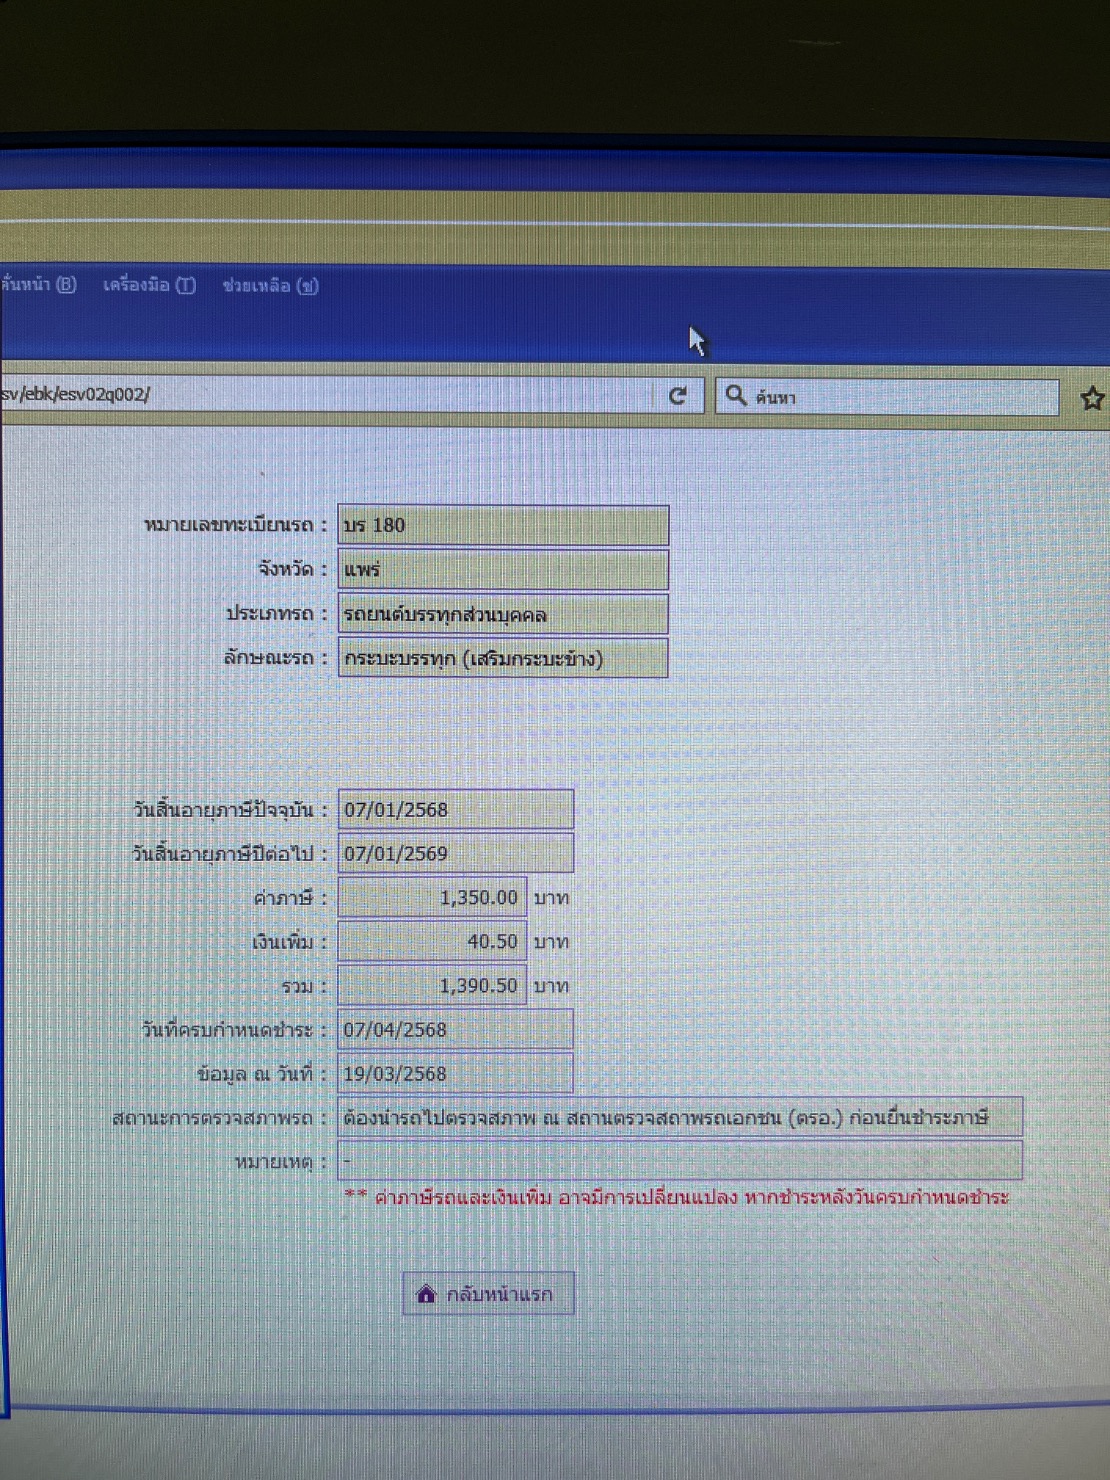
Task: Click the หมายเหตุ remark field
Action: point(680,1161)
